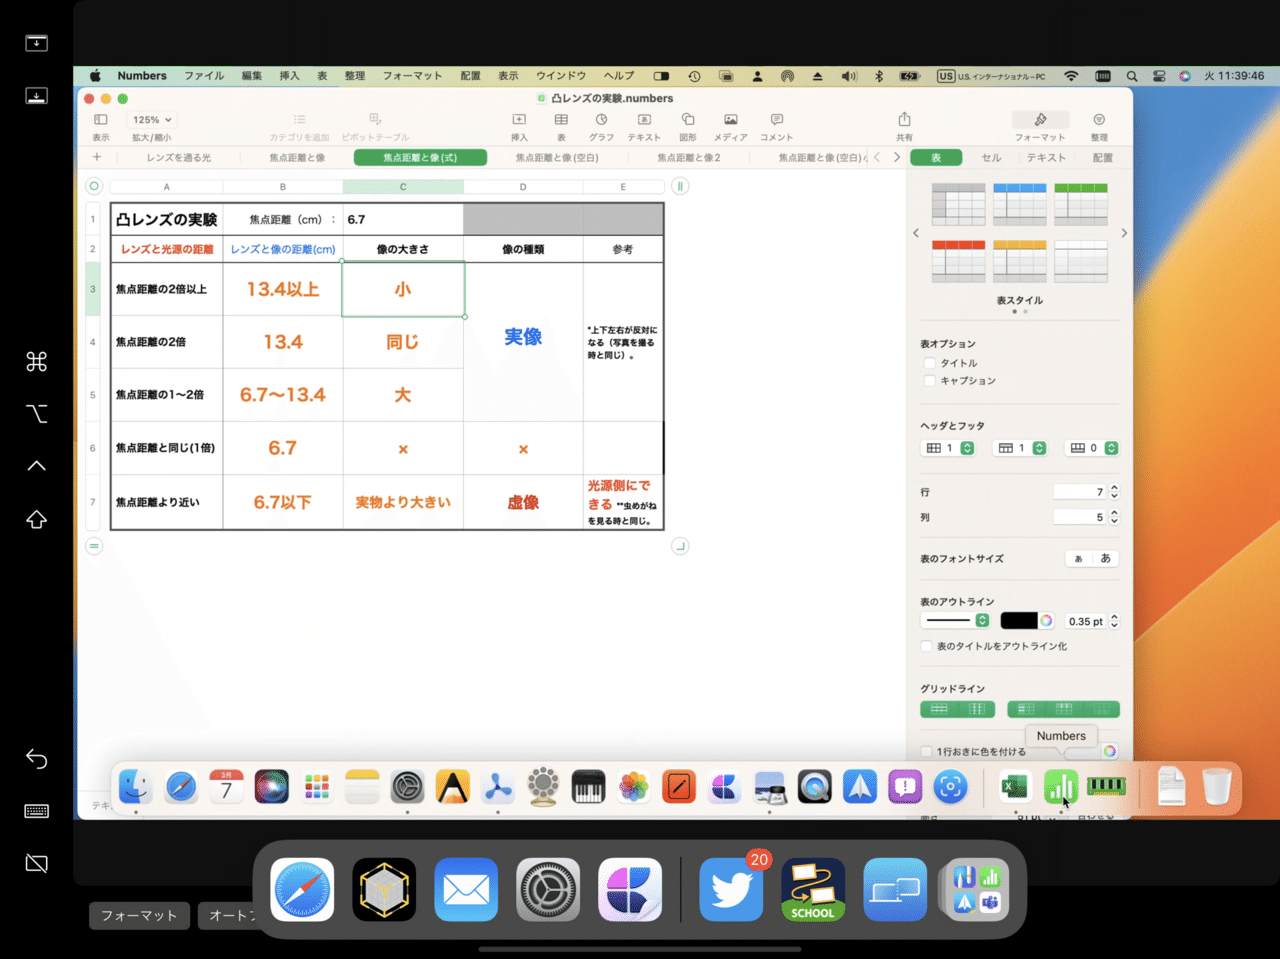Insert a chart via the グラフ icon
Image resolution: width=1280 pixels, height=959 pixels.
(601, 120)
